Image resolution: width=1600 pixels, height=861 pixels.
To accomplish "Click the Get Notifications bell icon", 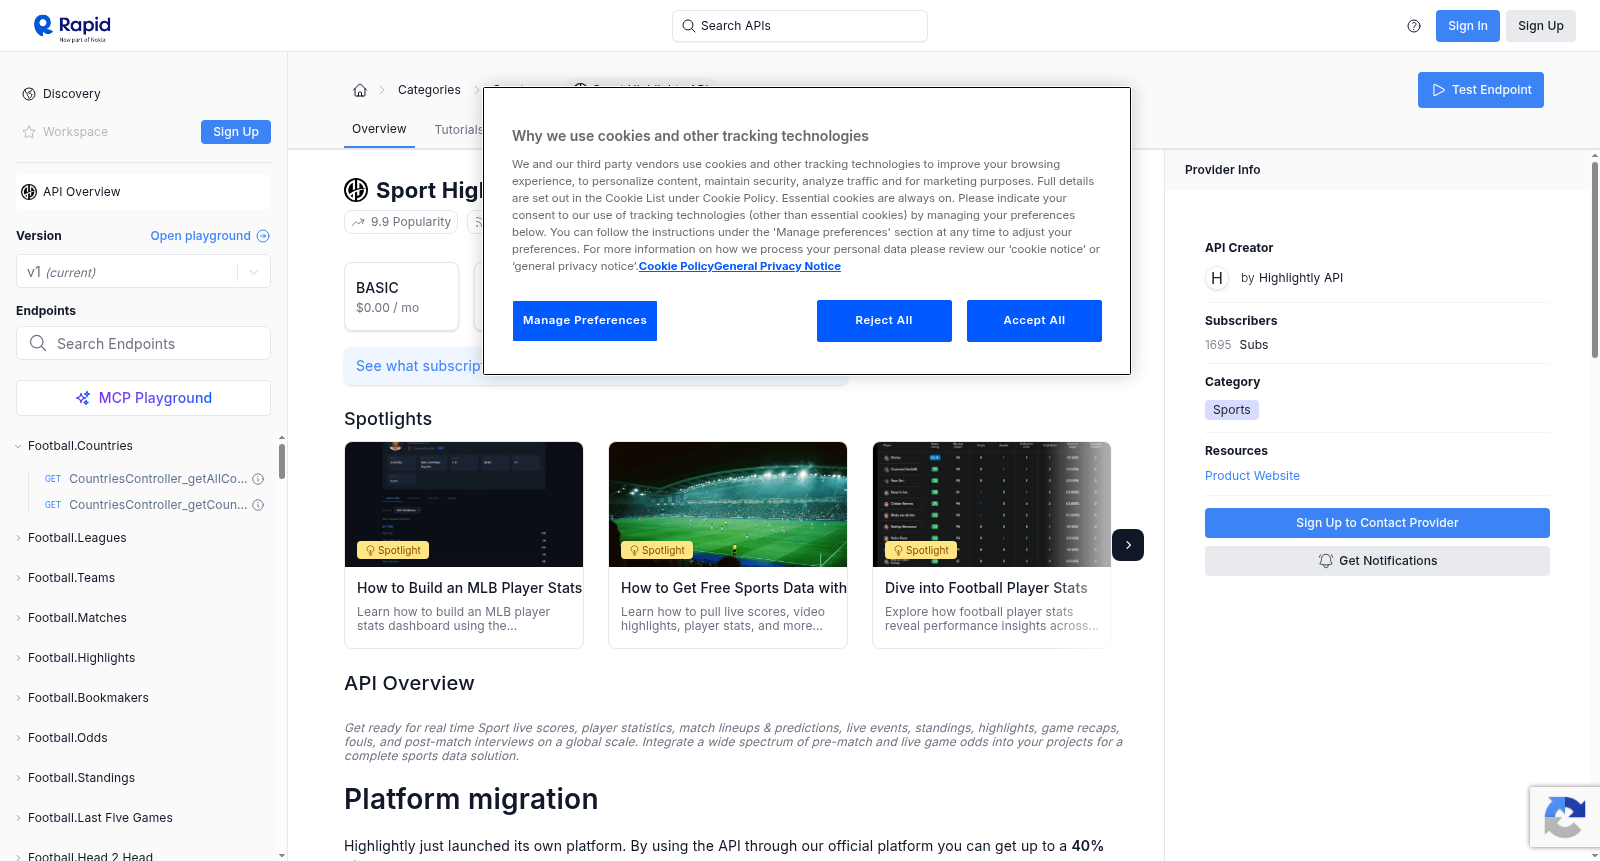I will pyautogui.click(x=1326, y=561).
